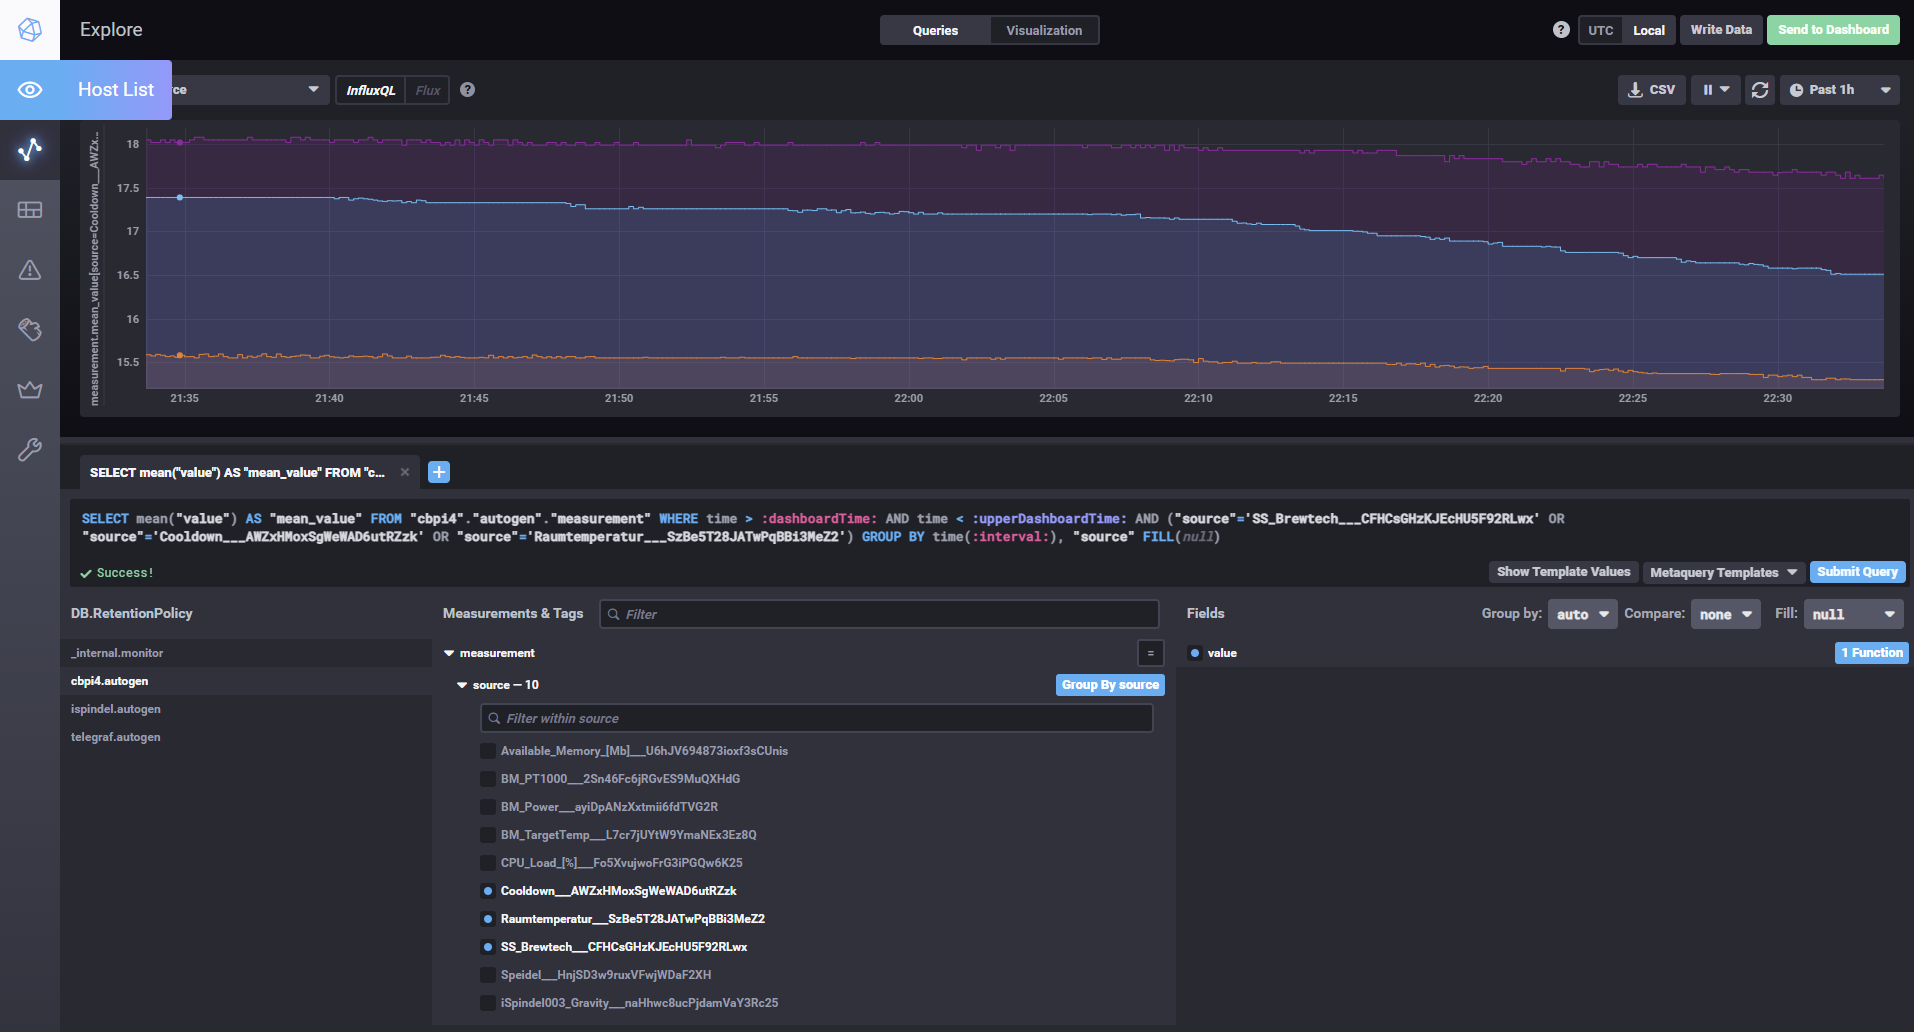Screen dimensions: 1914x1032
Task: Switch to Flux query language
Action: (x=428, y=90)
